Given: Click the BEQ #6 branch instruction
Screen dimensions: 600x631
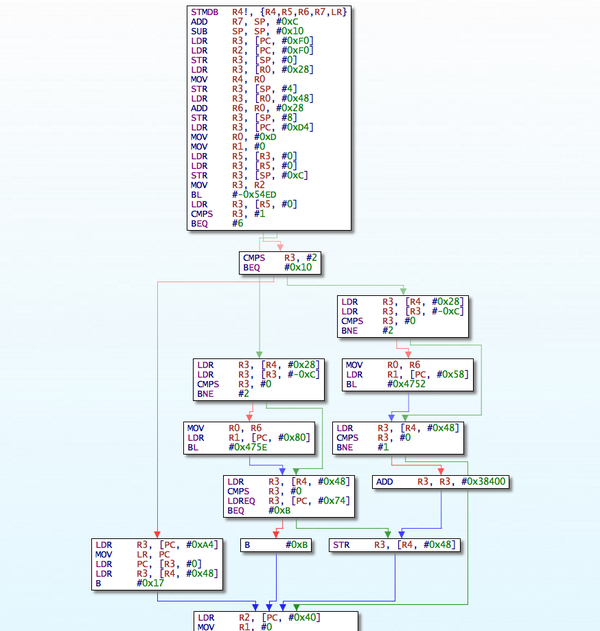Looking at the screenshot, I should point(217,224).
